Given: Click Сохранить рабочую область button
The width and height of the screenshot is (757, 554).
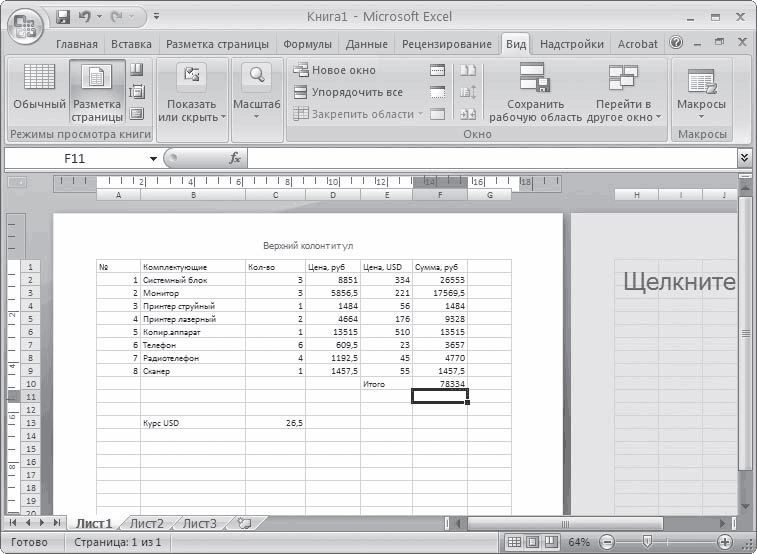Looking at the screenshot, I should pyautogui.click(x=535, y=92).
